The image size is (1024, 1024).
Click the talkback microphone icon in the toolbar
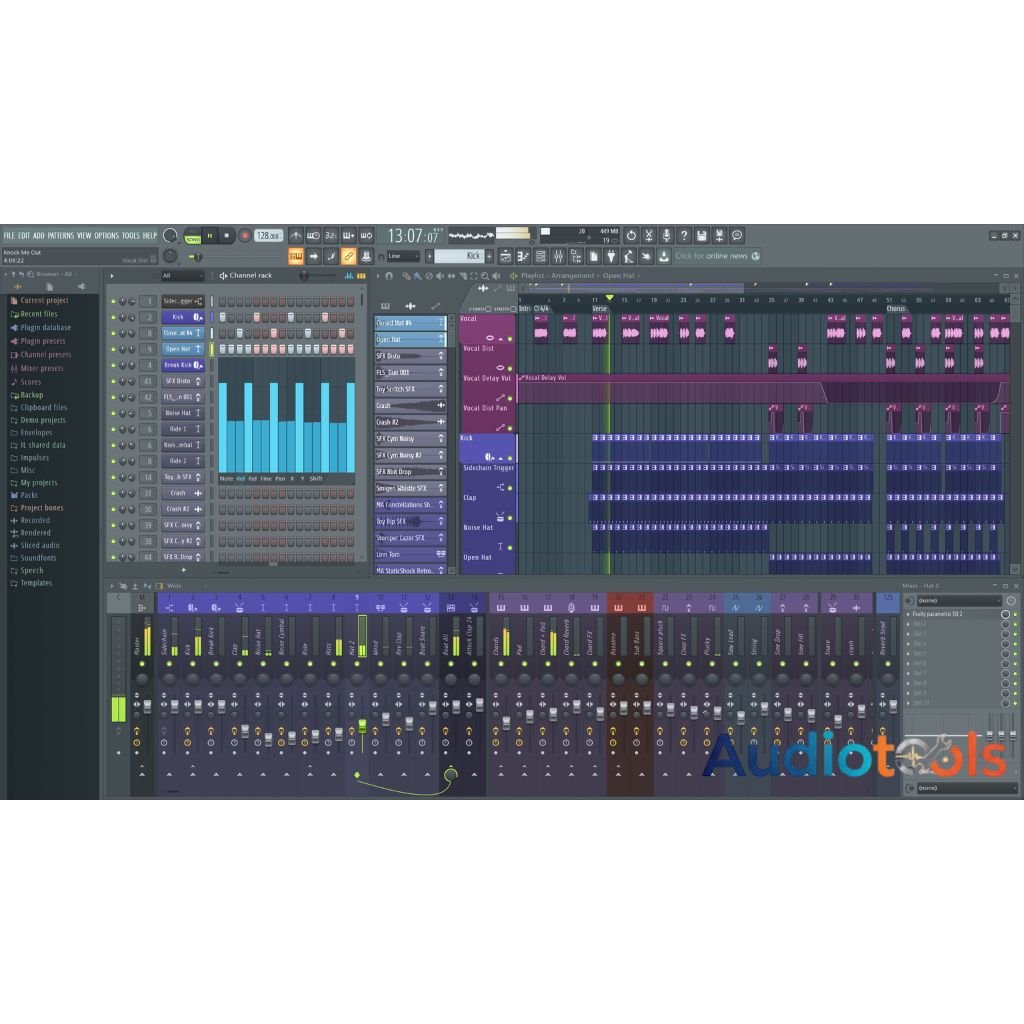tap(666, 235)
